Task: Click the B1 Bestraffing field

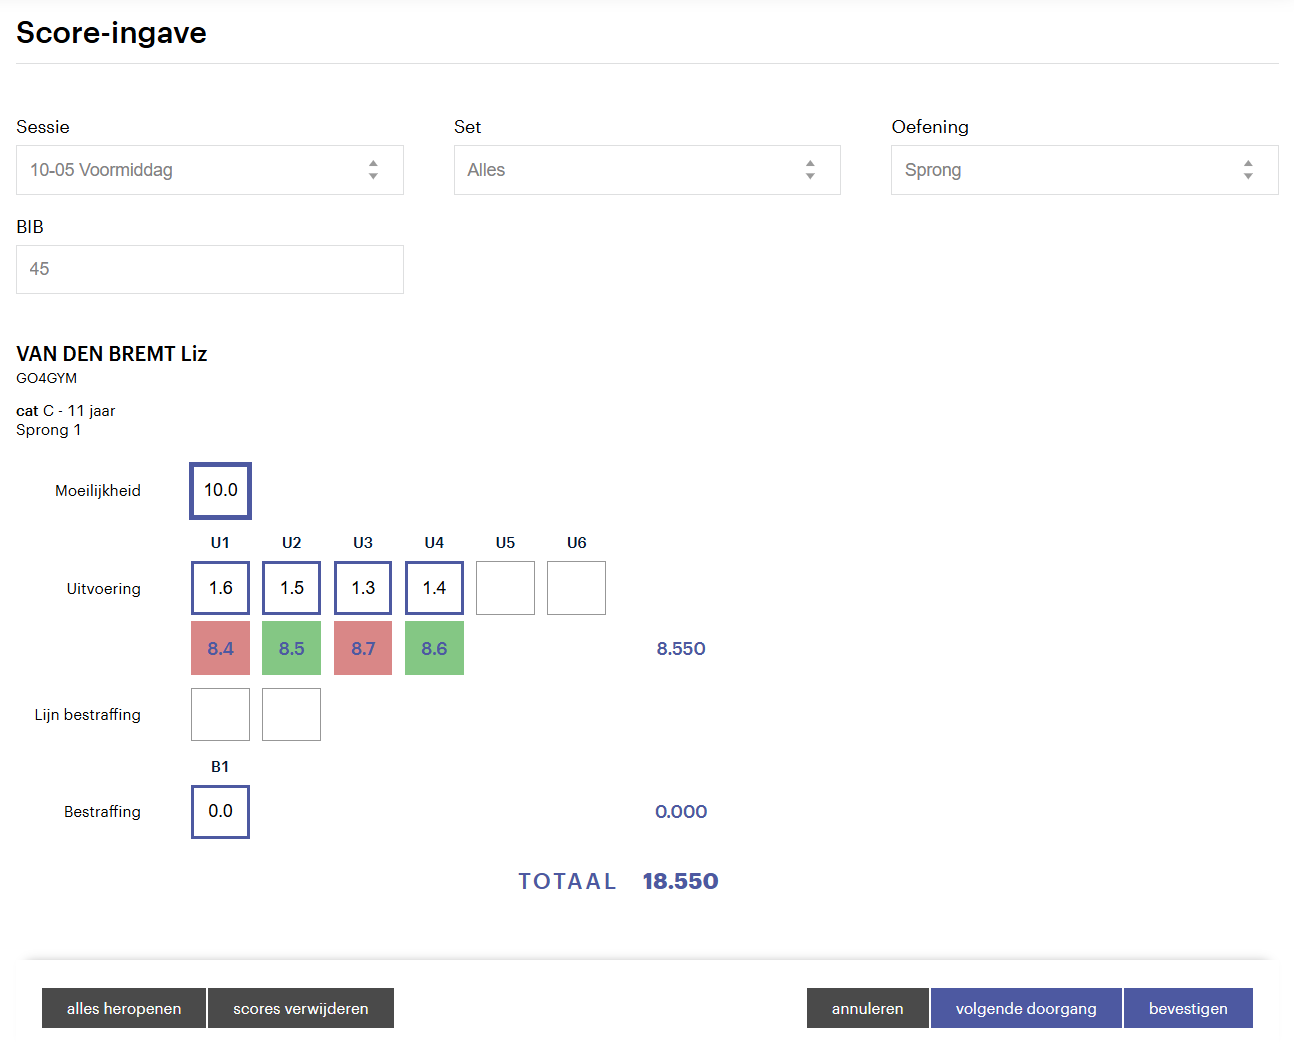Action: click(220, 811)
